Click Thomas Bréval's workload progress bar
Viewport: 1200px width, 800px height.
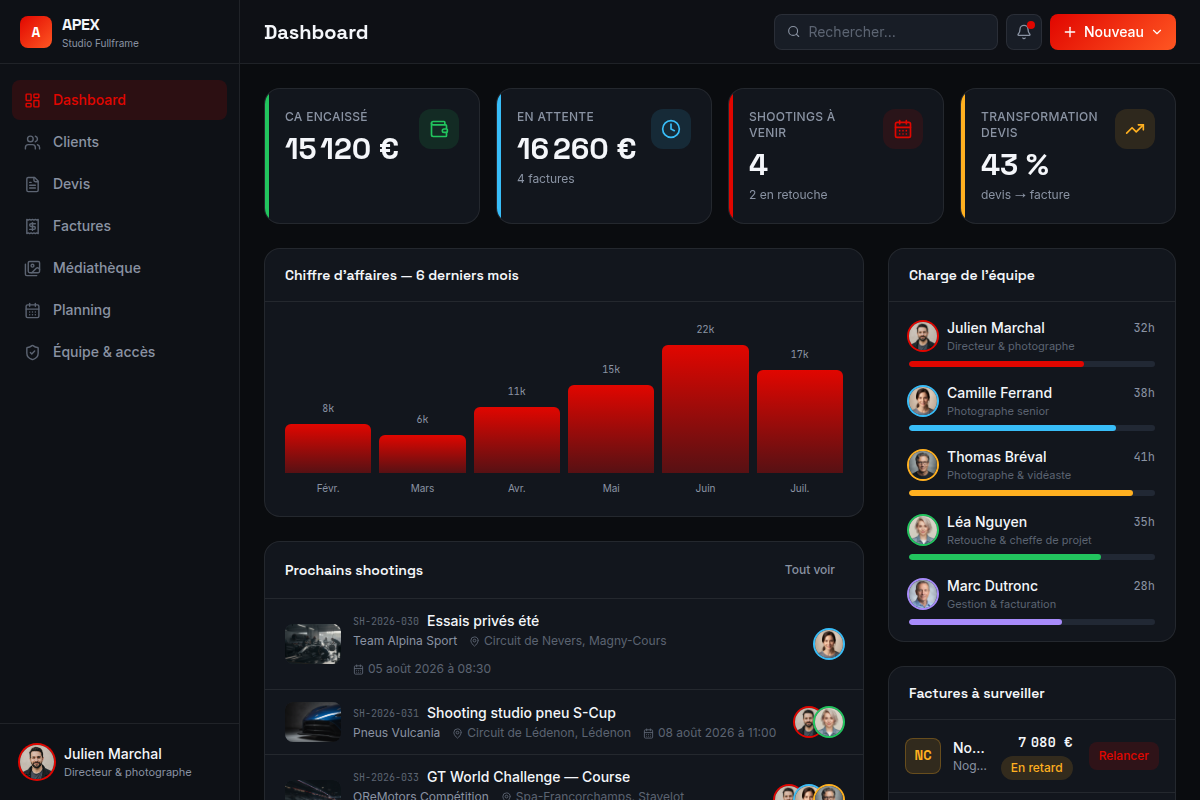1032,493
